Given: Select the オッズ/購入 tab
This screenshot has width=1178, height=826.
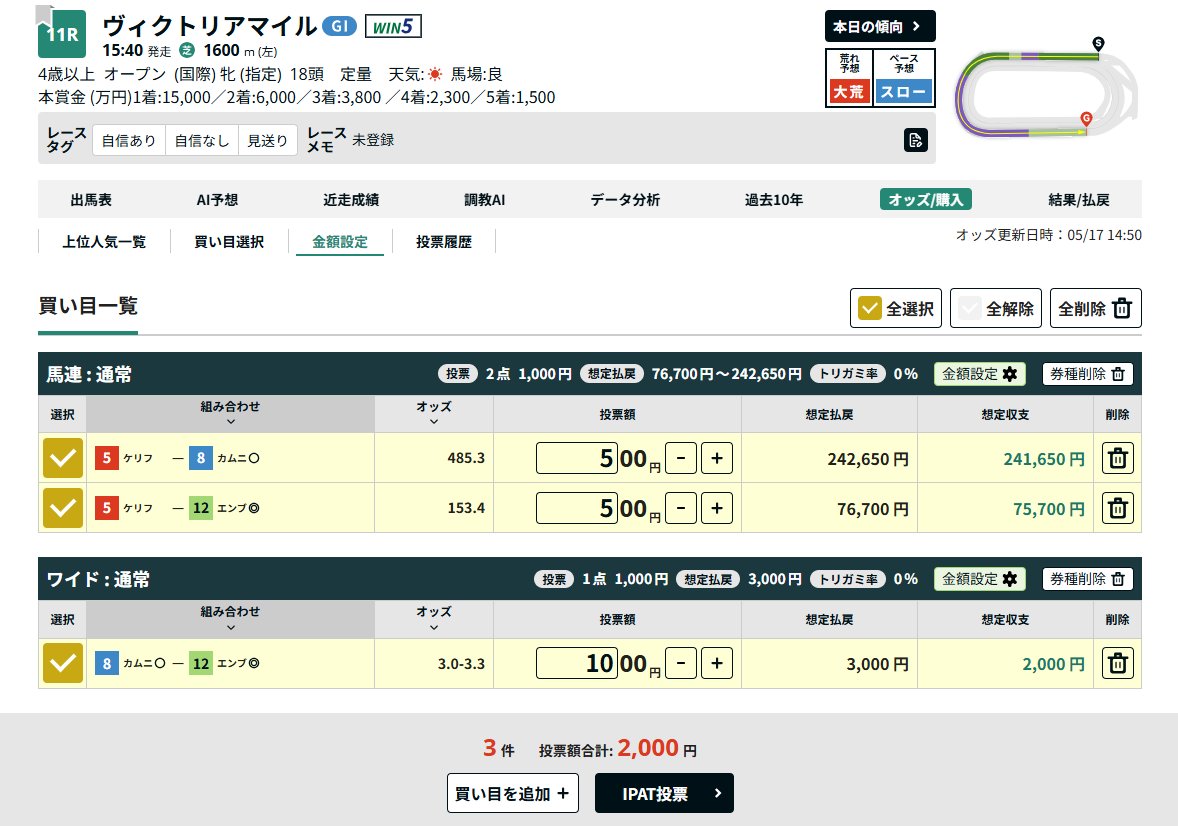Looking at the screenshot, I should (926, 199).
